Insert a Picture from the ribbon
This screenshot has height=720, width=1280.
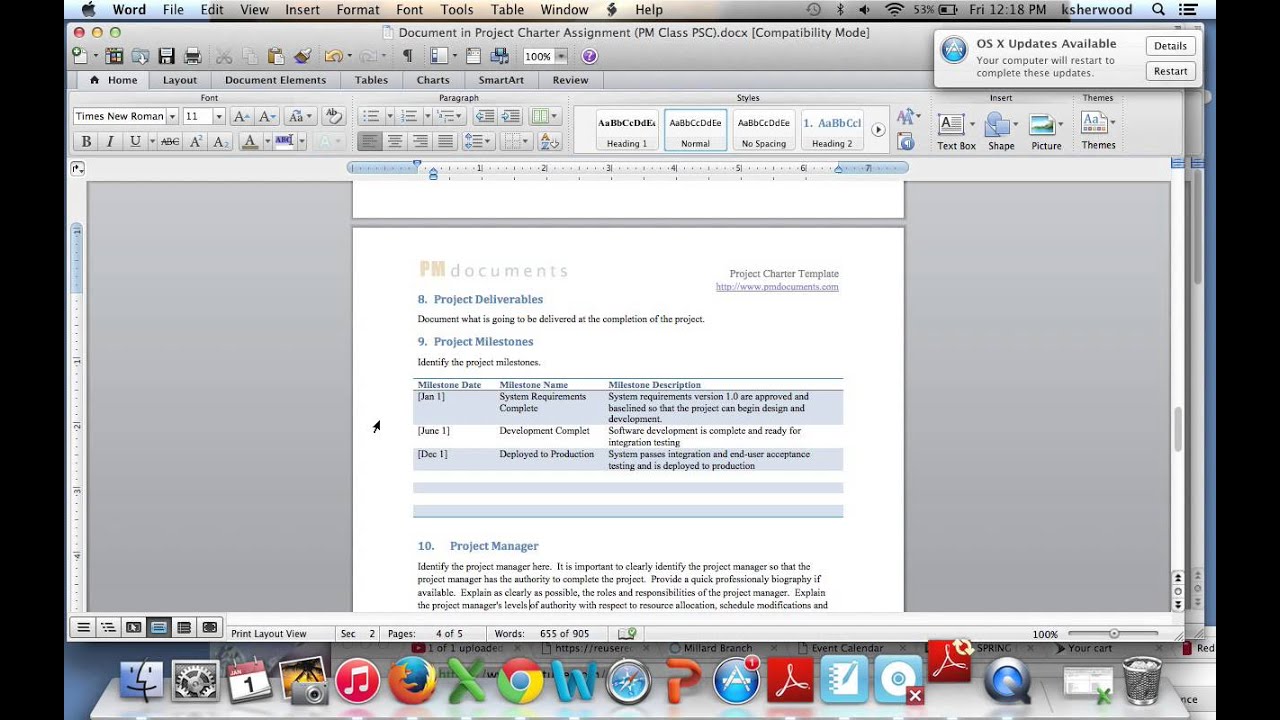point(1046,131)
